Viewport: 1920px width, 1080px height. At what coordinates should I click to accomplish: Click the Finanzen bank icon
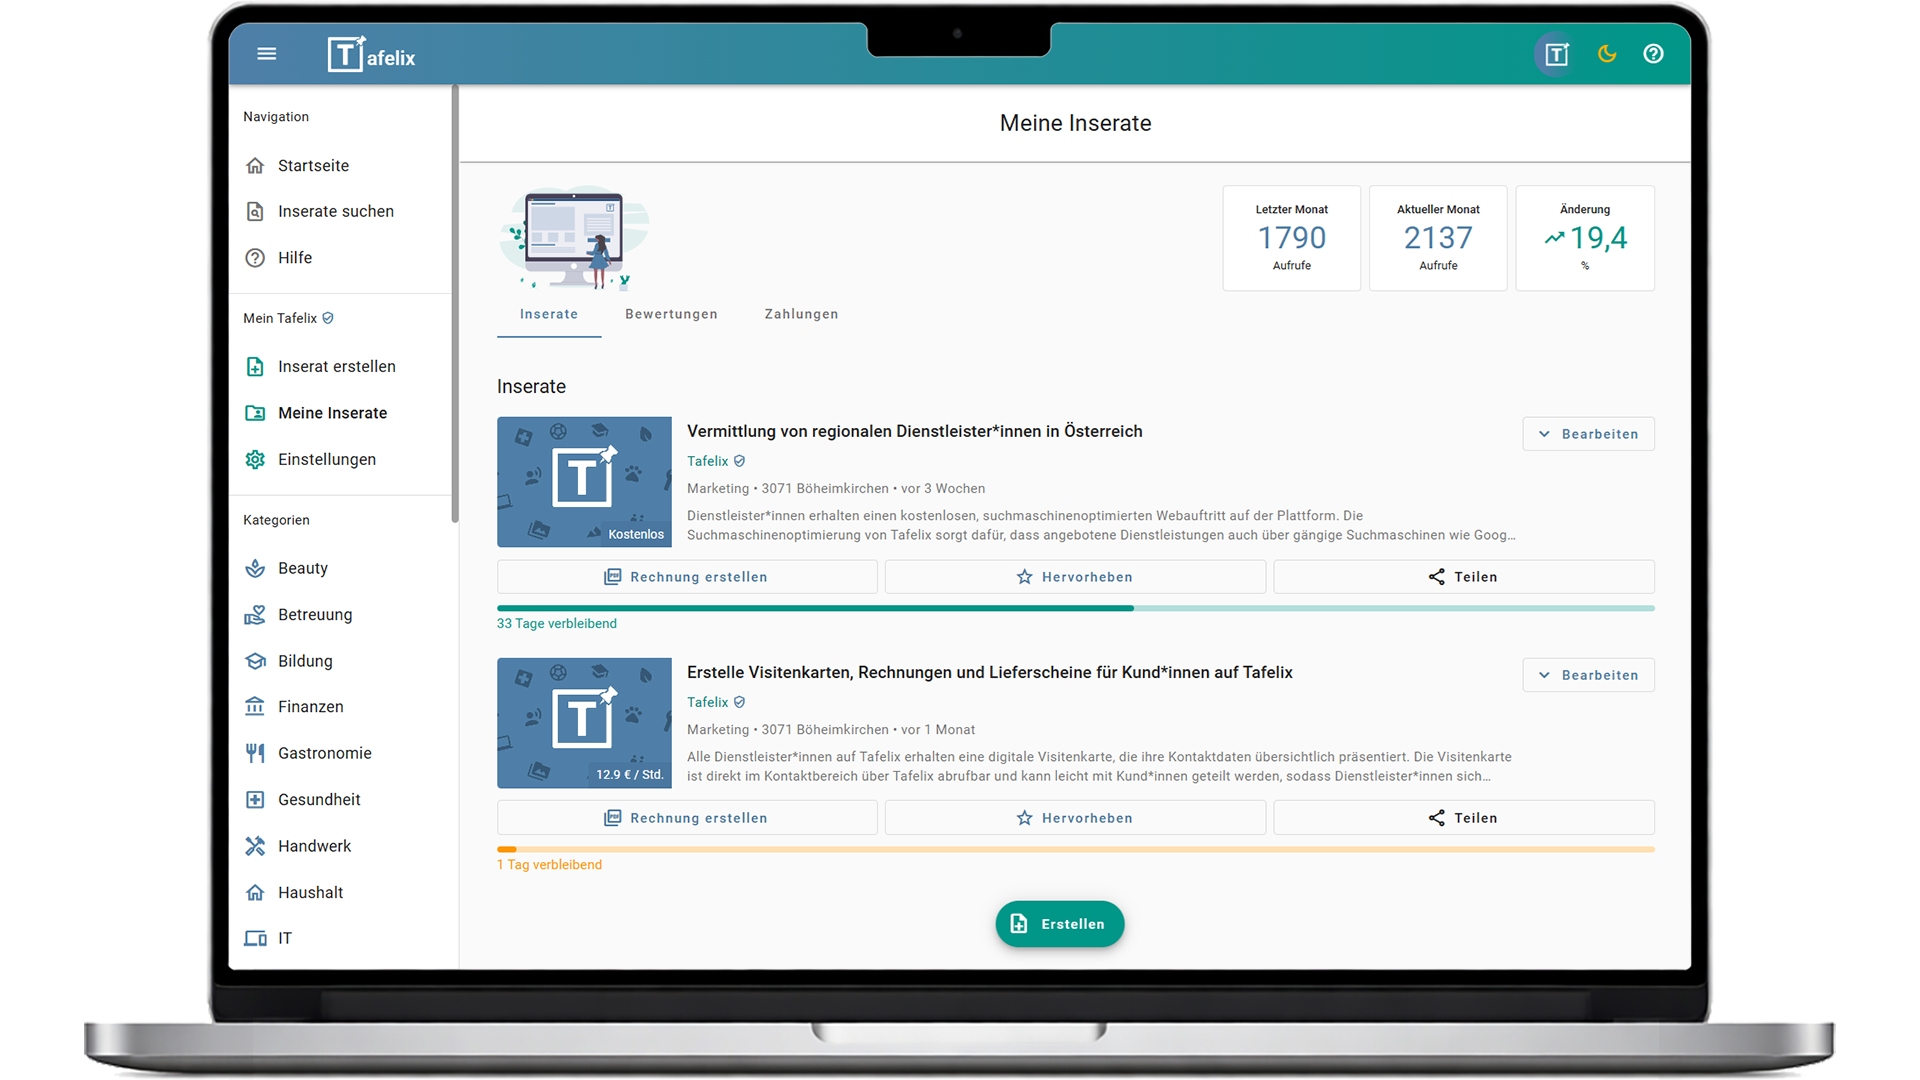point(255,707)
